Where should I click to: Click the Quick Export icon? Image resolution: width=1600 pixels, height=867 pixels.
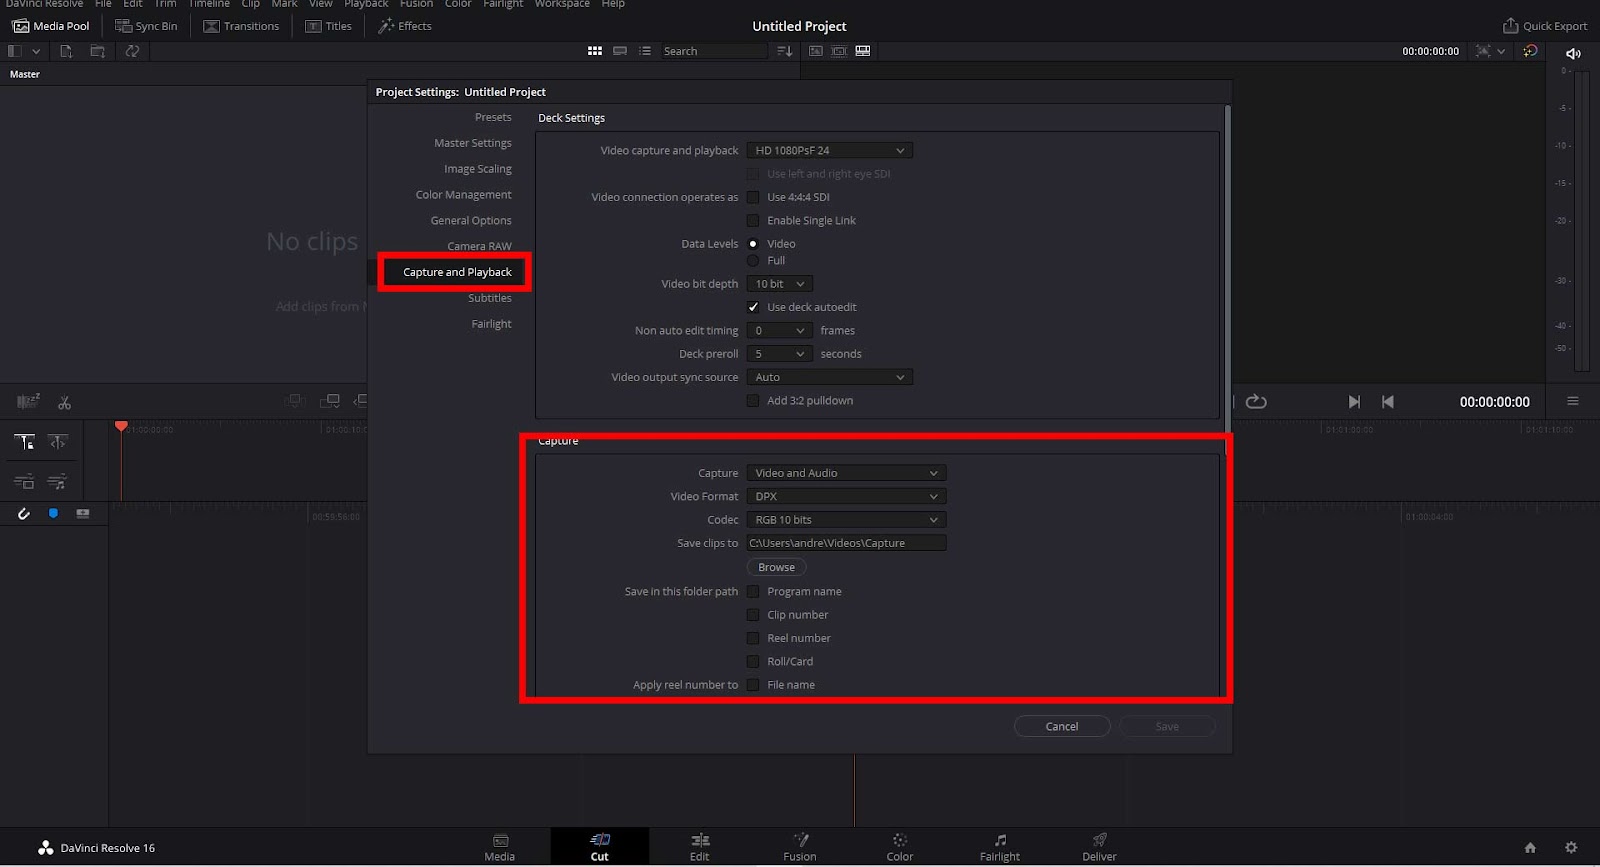coord(1510,26)
